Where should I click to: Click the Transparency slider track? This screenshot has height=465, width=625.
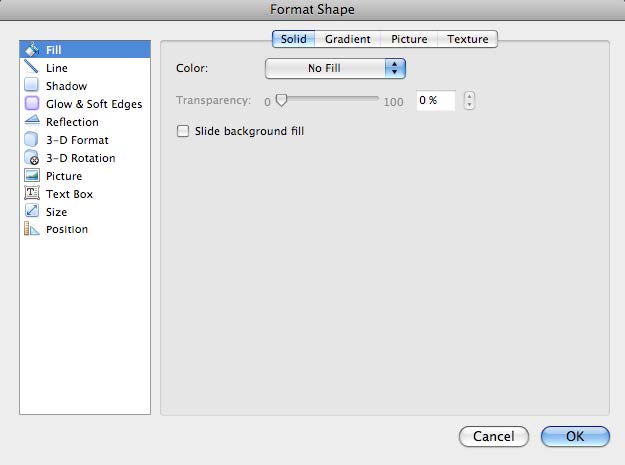(328, 101)
